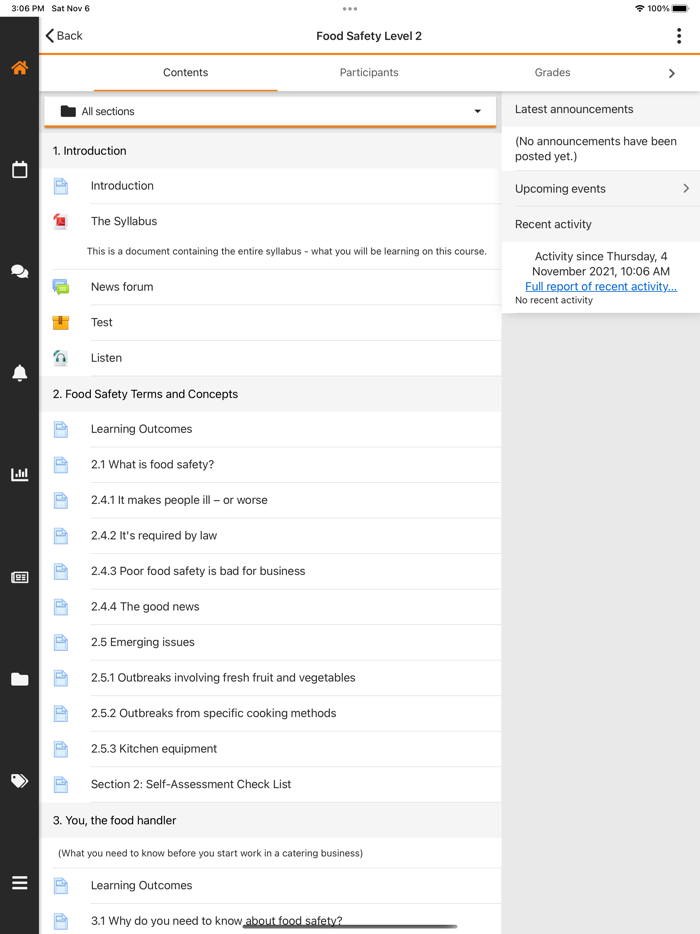The image size is (700, 934).
Task: Switch to the Participants tab
Action: (x=369, y=73)
